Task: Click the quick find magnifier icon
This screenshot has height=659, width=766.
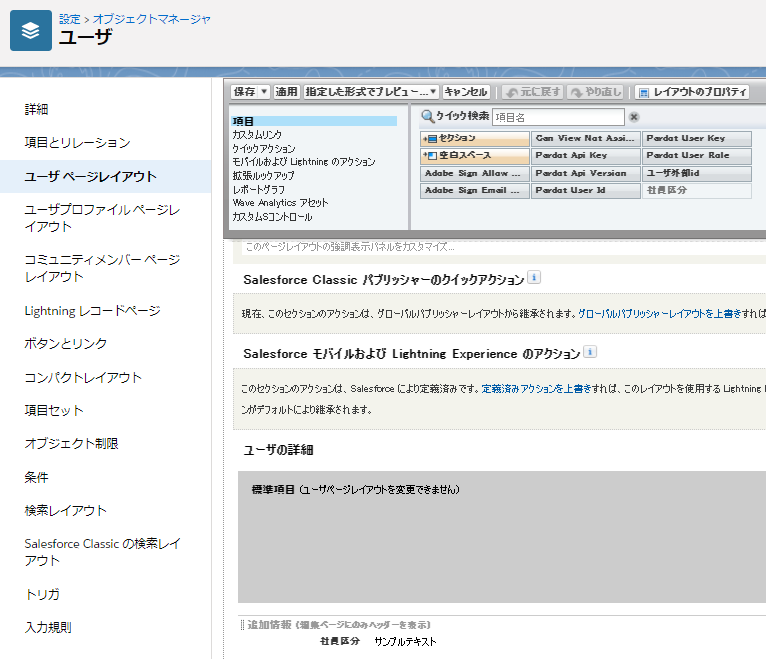Action: click(427, 117)
